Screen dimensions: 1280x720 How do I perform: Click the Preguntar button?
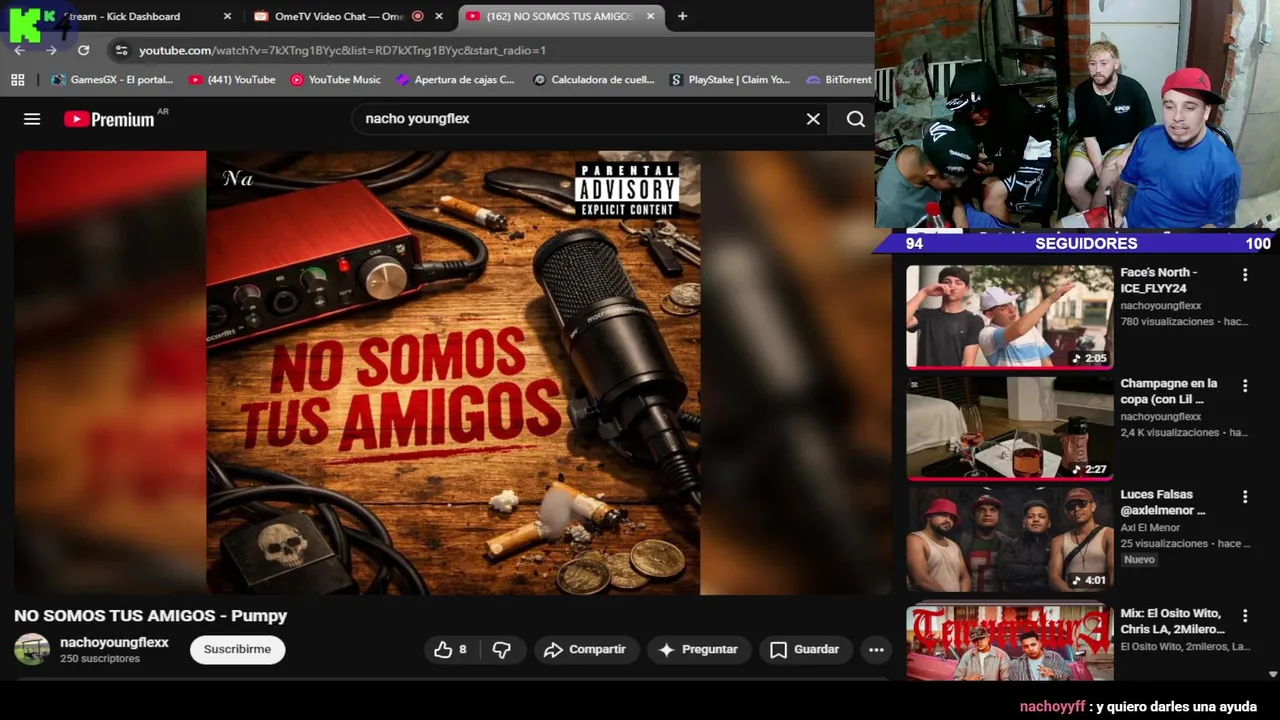tap(699, 650)
